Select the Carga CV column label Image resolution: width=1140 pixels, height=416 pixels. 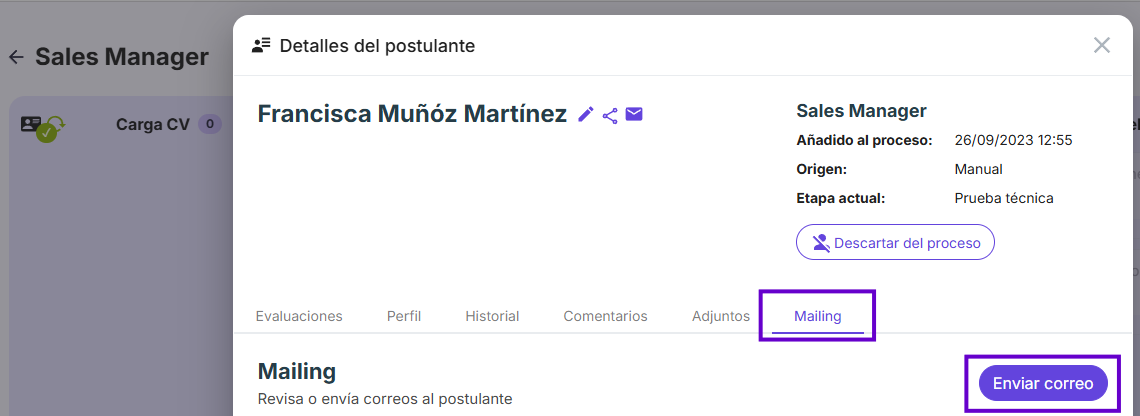click(153, 125)
